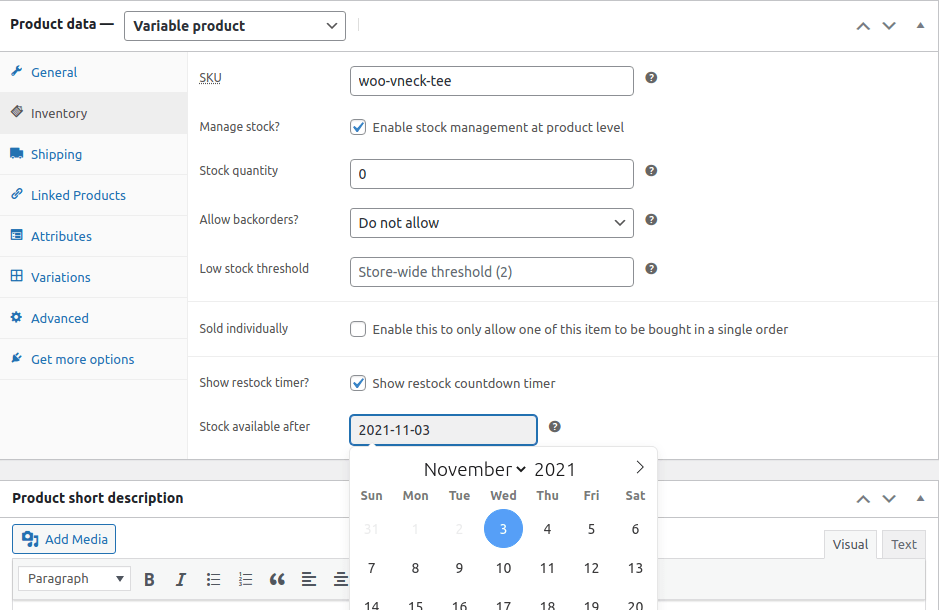Click the Stock available after help icon
The height and width of the screenshot is (610, 939).
555,427
